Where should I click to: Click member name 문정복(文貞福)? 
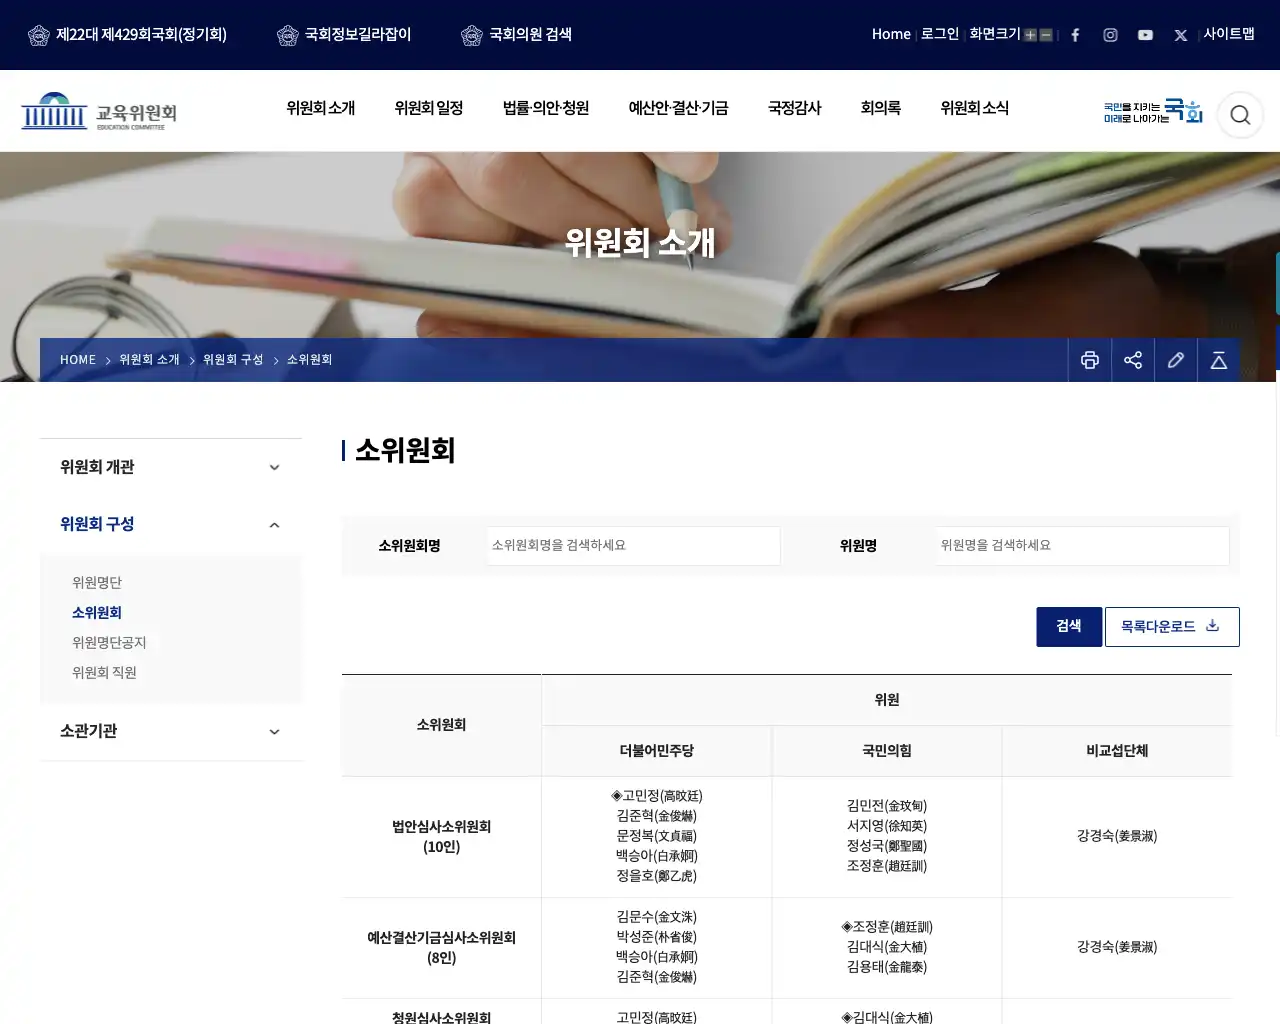(657, 836)
